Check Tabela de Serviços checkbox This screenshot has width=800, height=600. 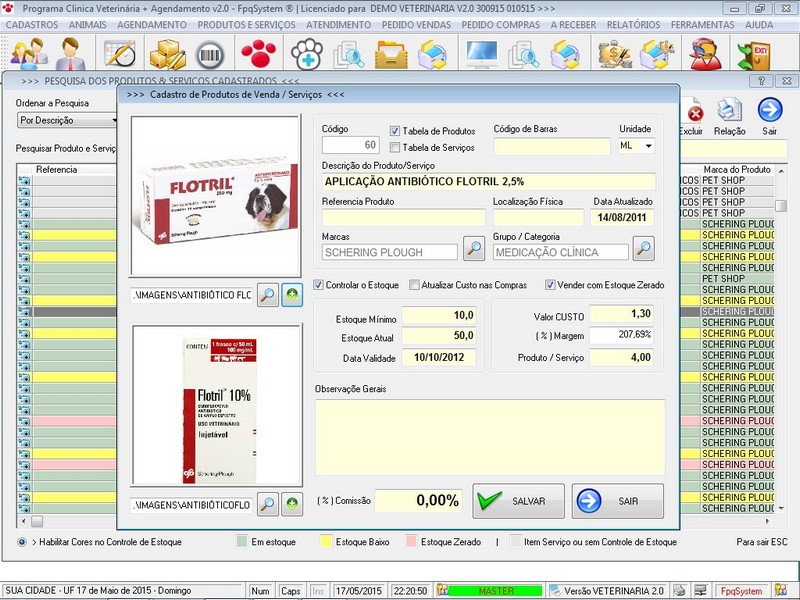click(x=394, y=147)
